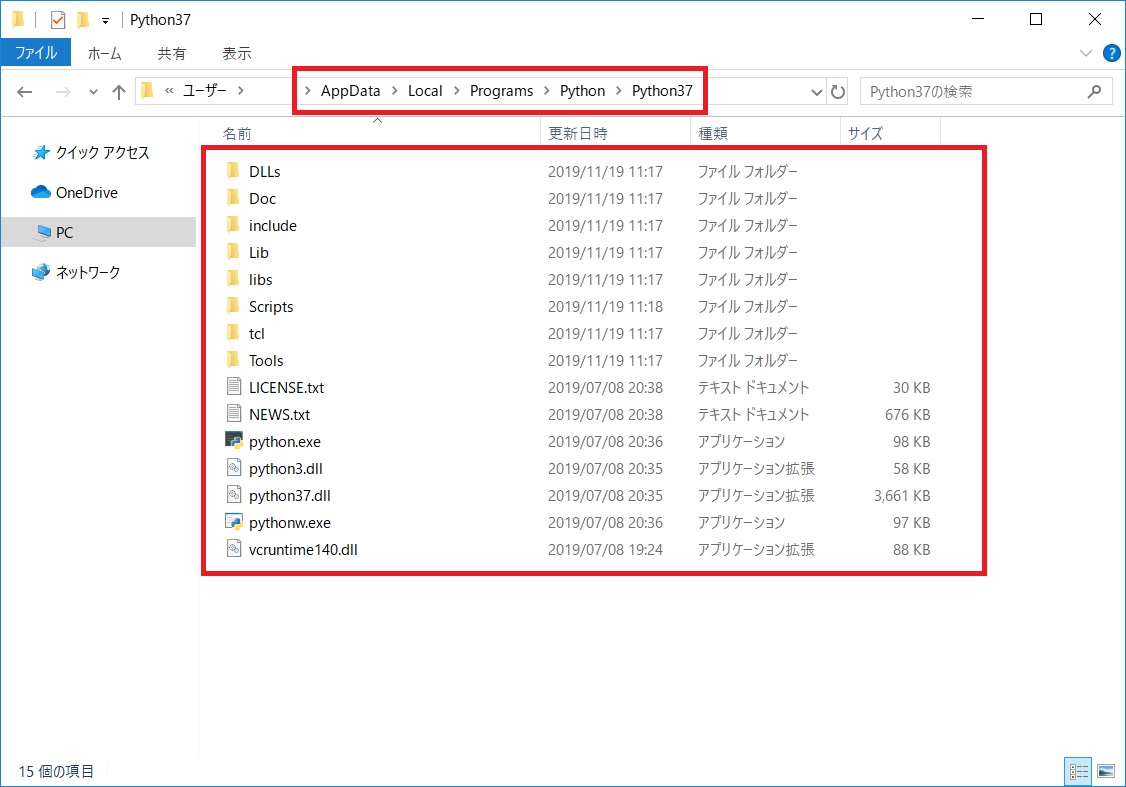
Task: Click the AppData breadcrumb segment
Action: click(x=350, y=91)
